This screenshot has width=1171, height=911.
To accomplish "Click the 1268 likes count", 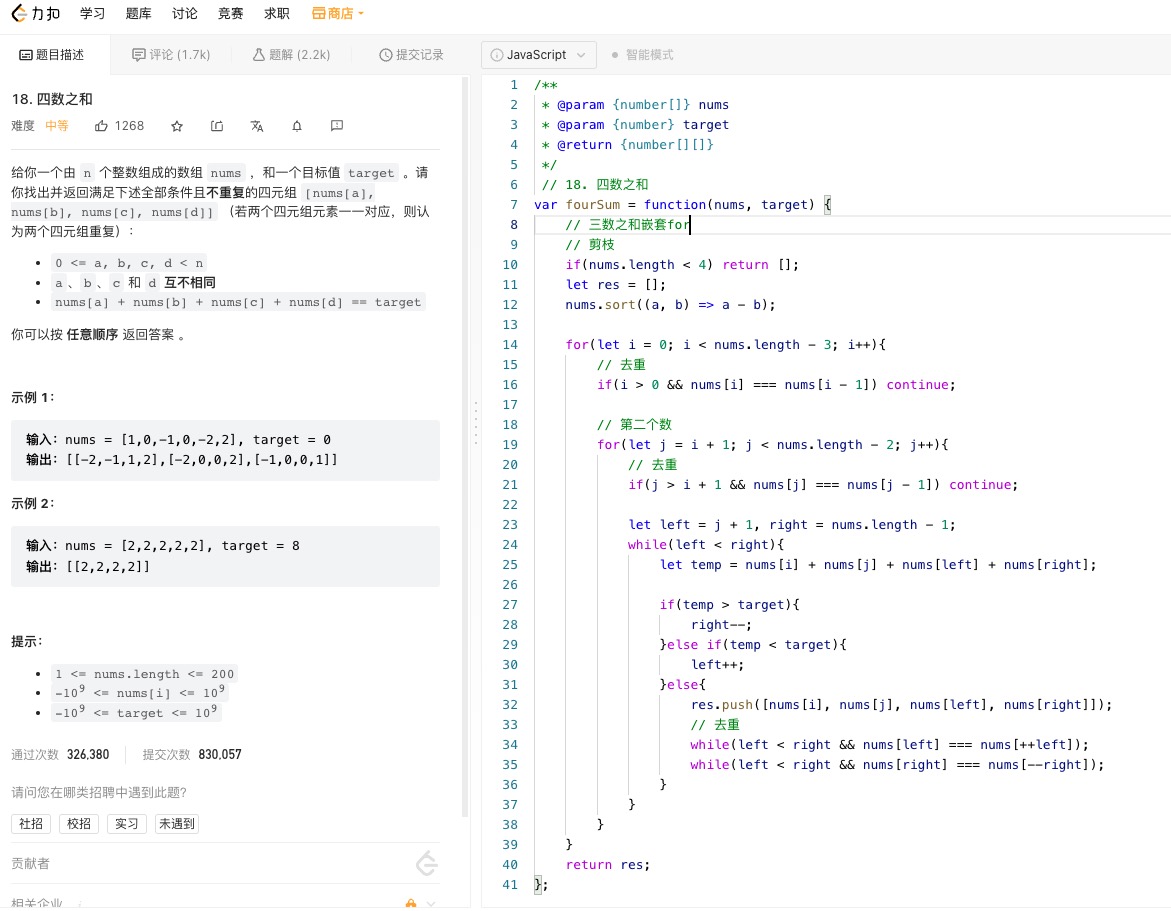I will pyautogui.click(x=129, y=125).
